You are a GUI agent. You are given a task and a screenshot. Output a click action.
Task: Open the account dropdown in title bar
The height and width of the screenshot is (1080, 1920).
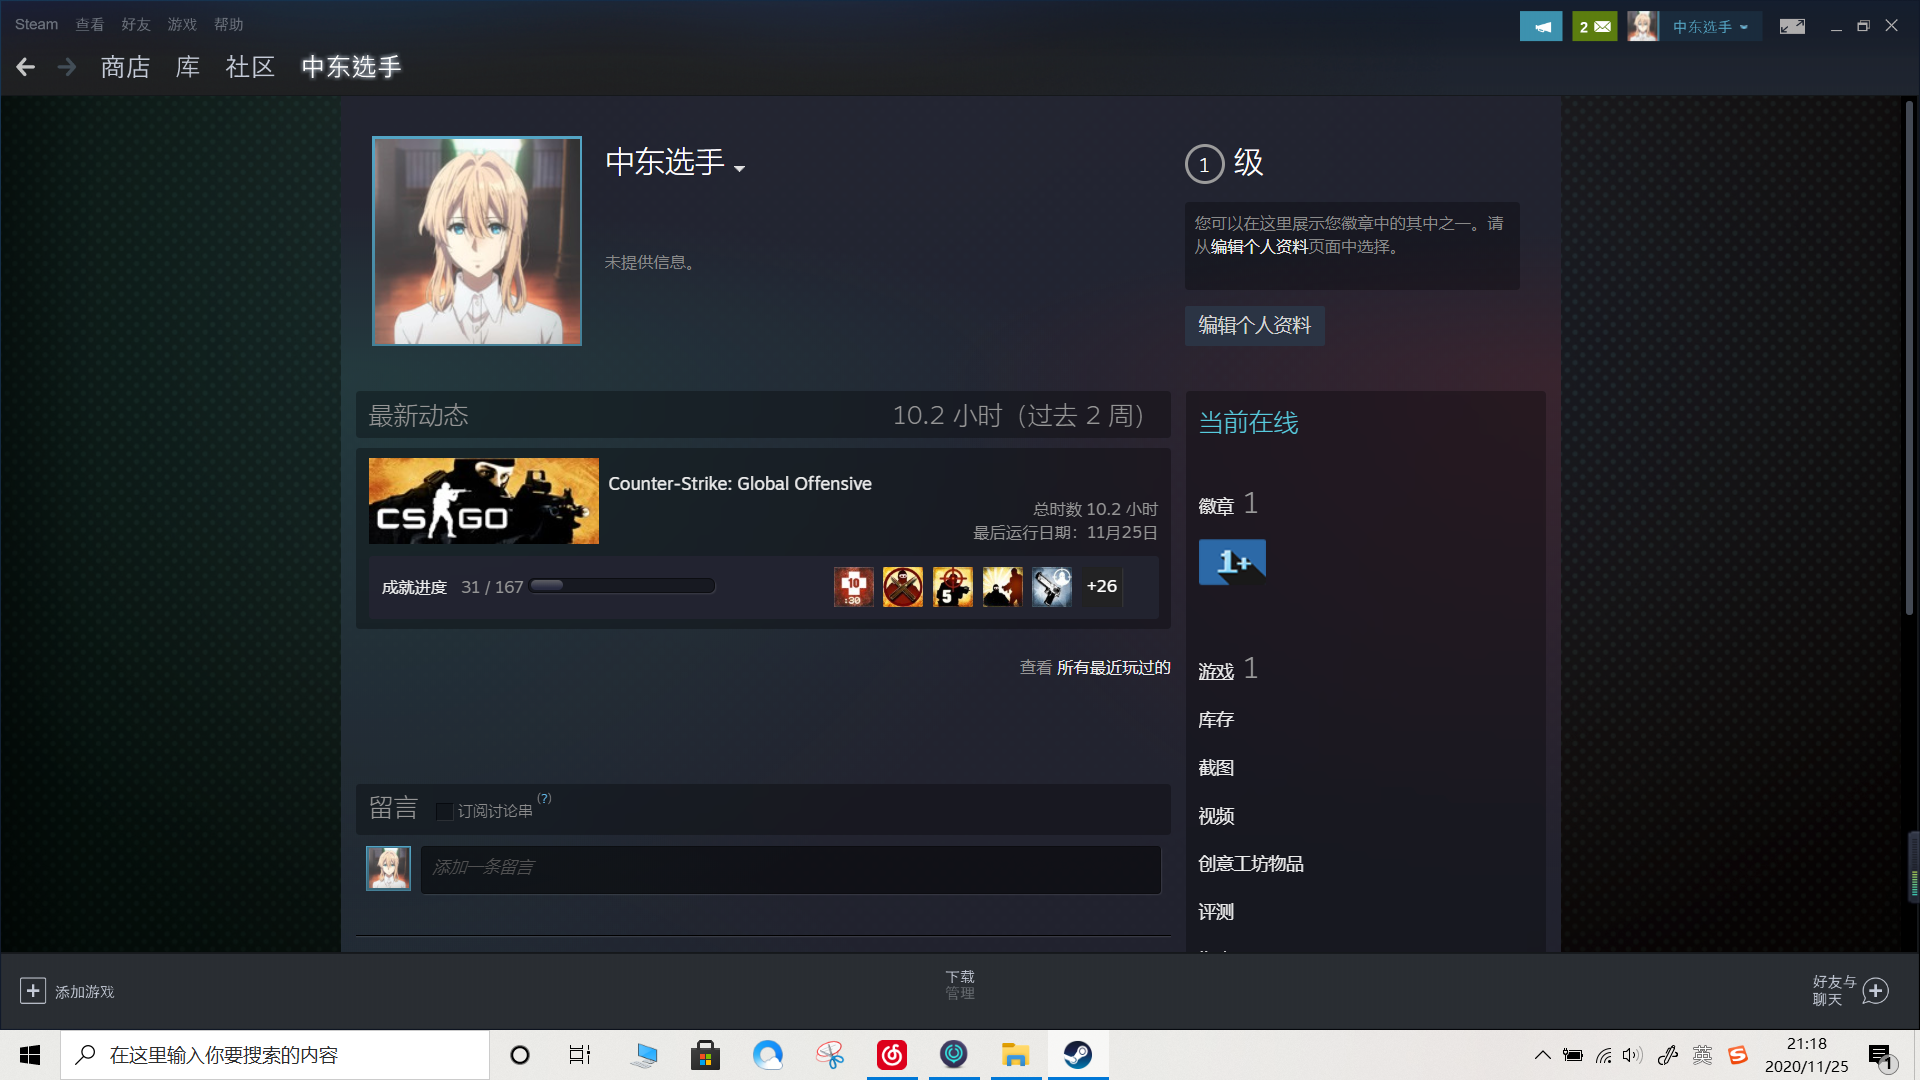[x=1710, y=27]
